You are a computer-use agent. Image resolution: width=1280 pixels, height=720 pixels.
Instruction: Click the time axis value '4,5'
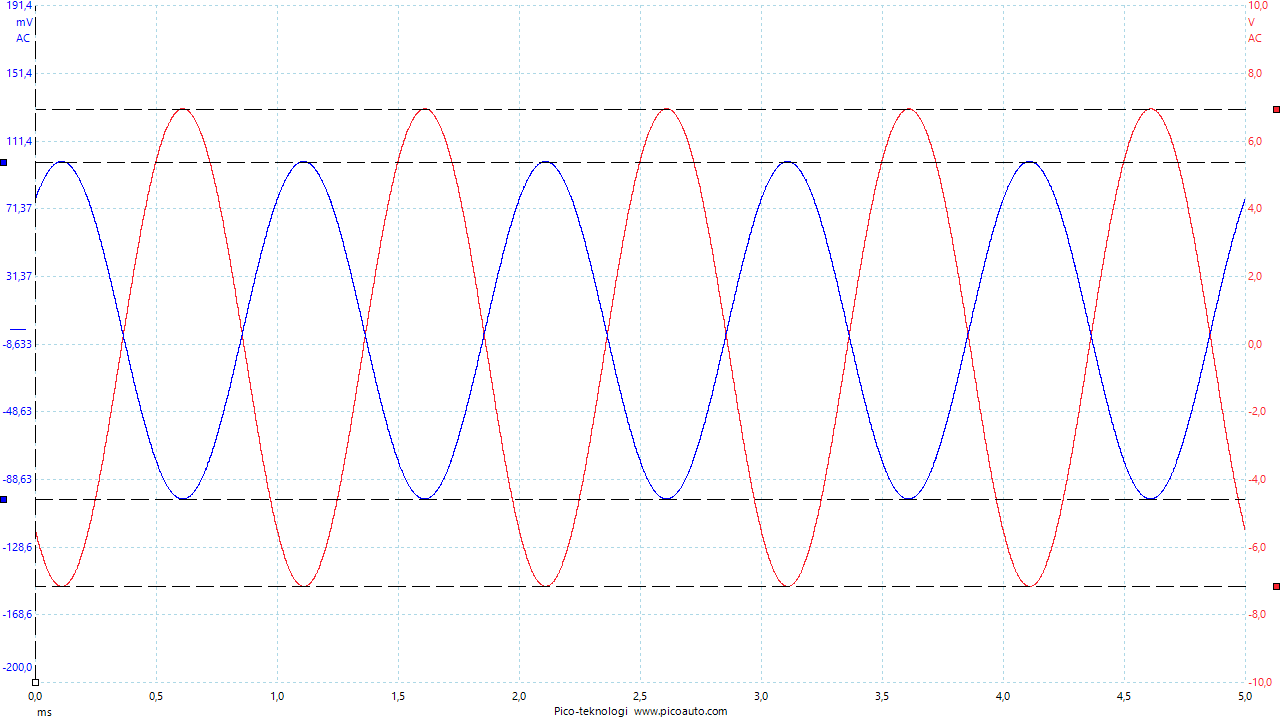pyautogui.click(x=1124, y=695)
